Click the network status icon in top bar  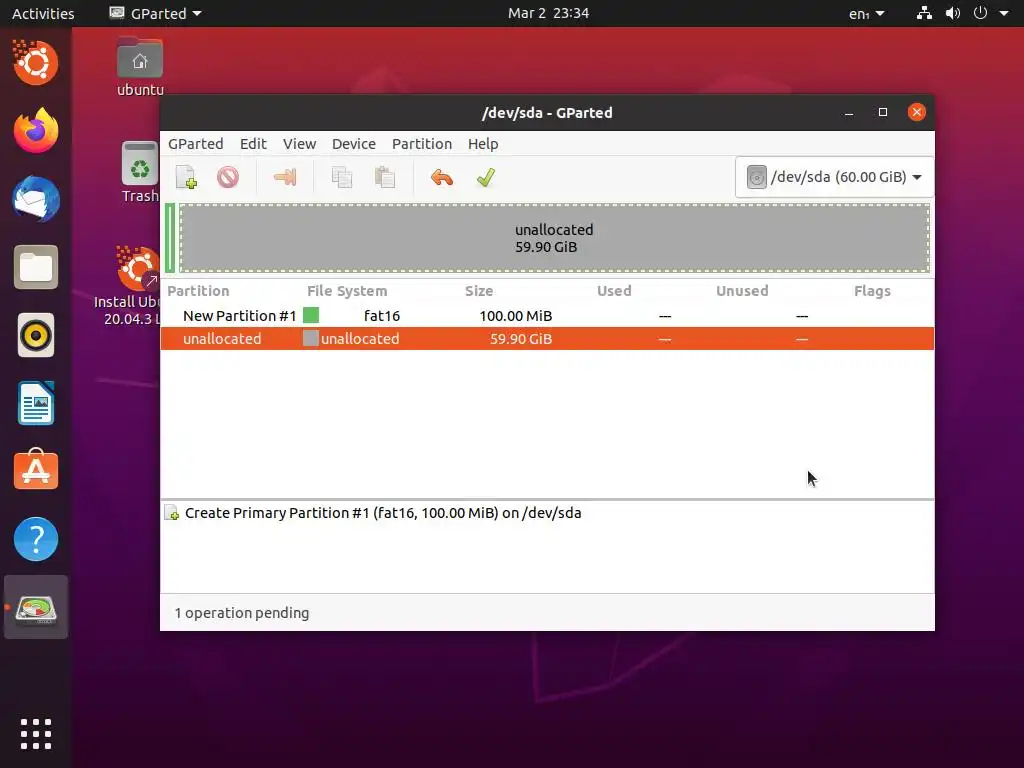tap(924, 13)
